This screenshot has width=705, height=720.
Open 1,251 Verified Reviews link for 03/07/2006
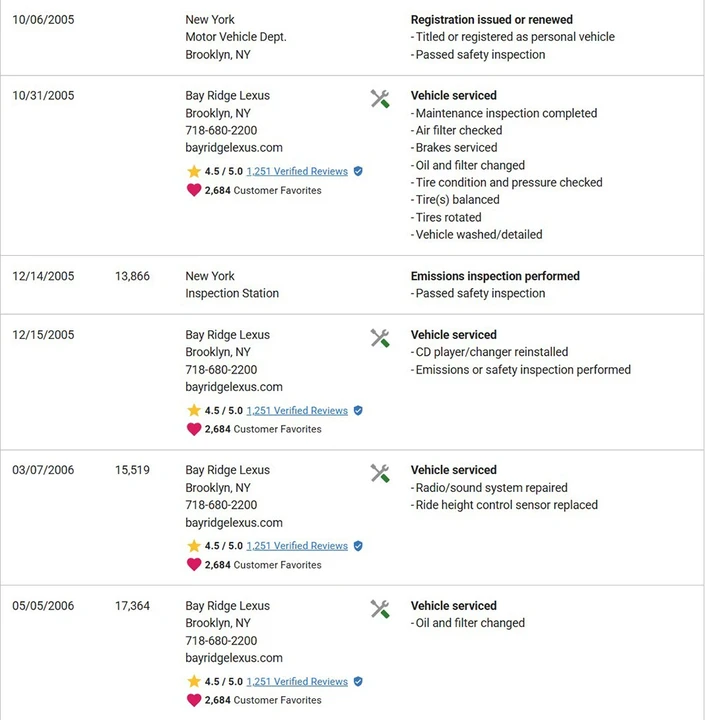297,546
